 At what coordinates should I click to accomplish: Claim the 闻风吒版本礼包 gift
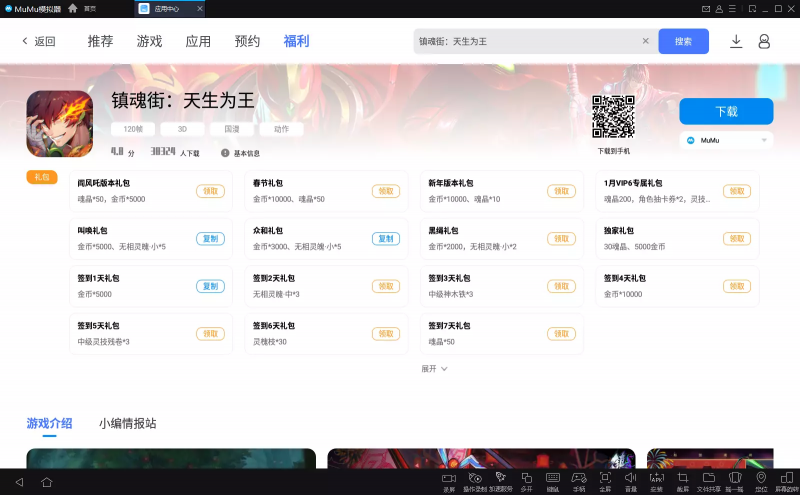point(211,191)
